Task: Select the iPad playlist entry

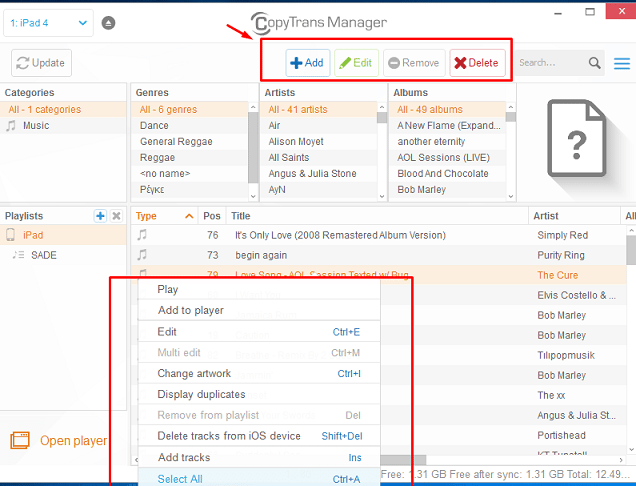Action: click(63, 235)
